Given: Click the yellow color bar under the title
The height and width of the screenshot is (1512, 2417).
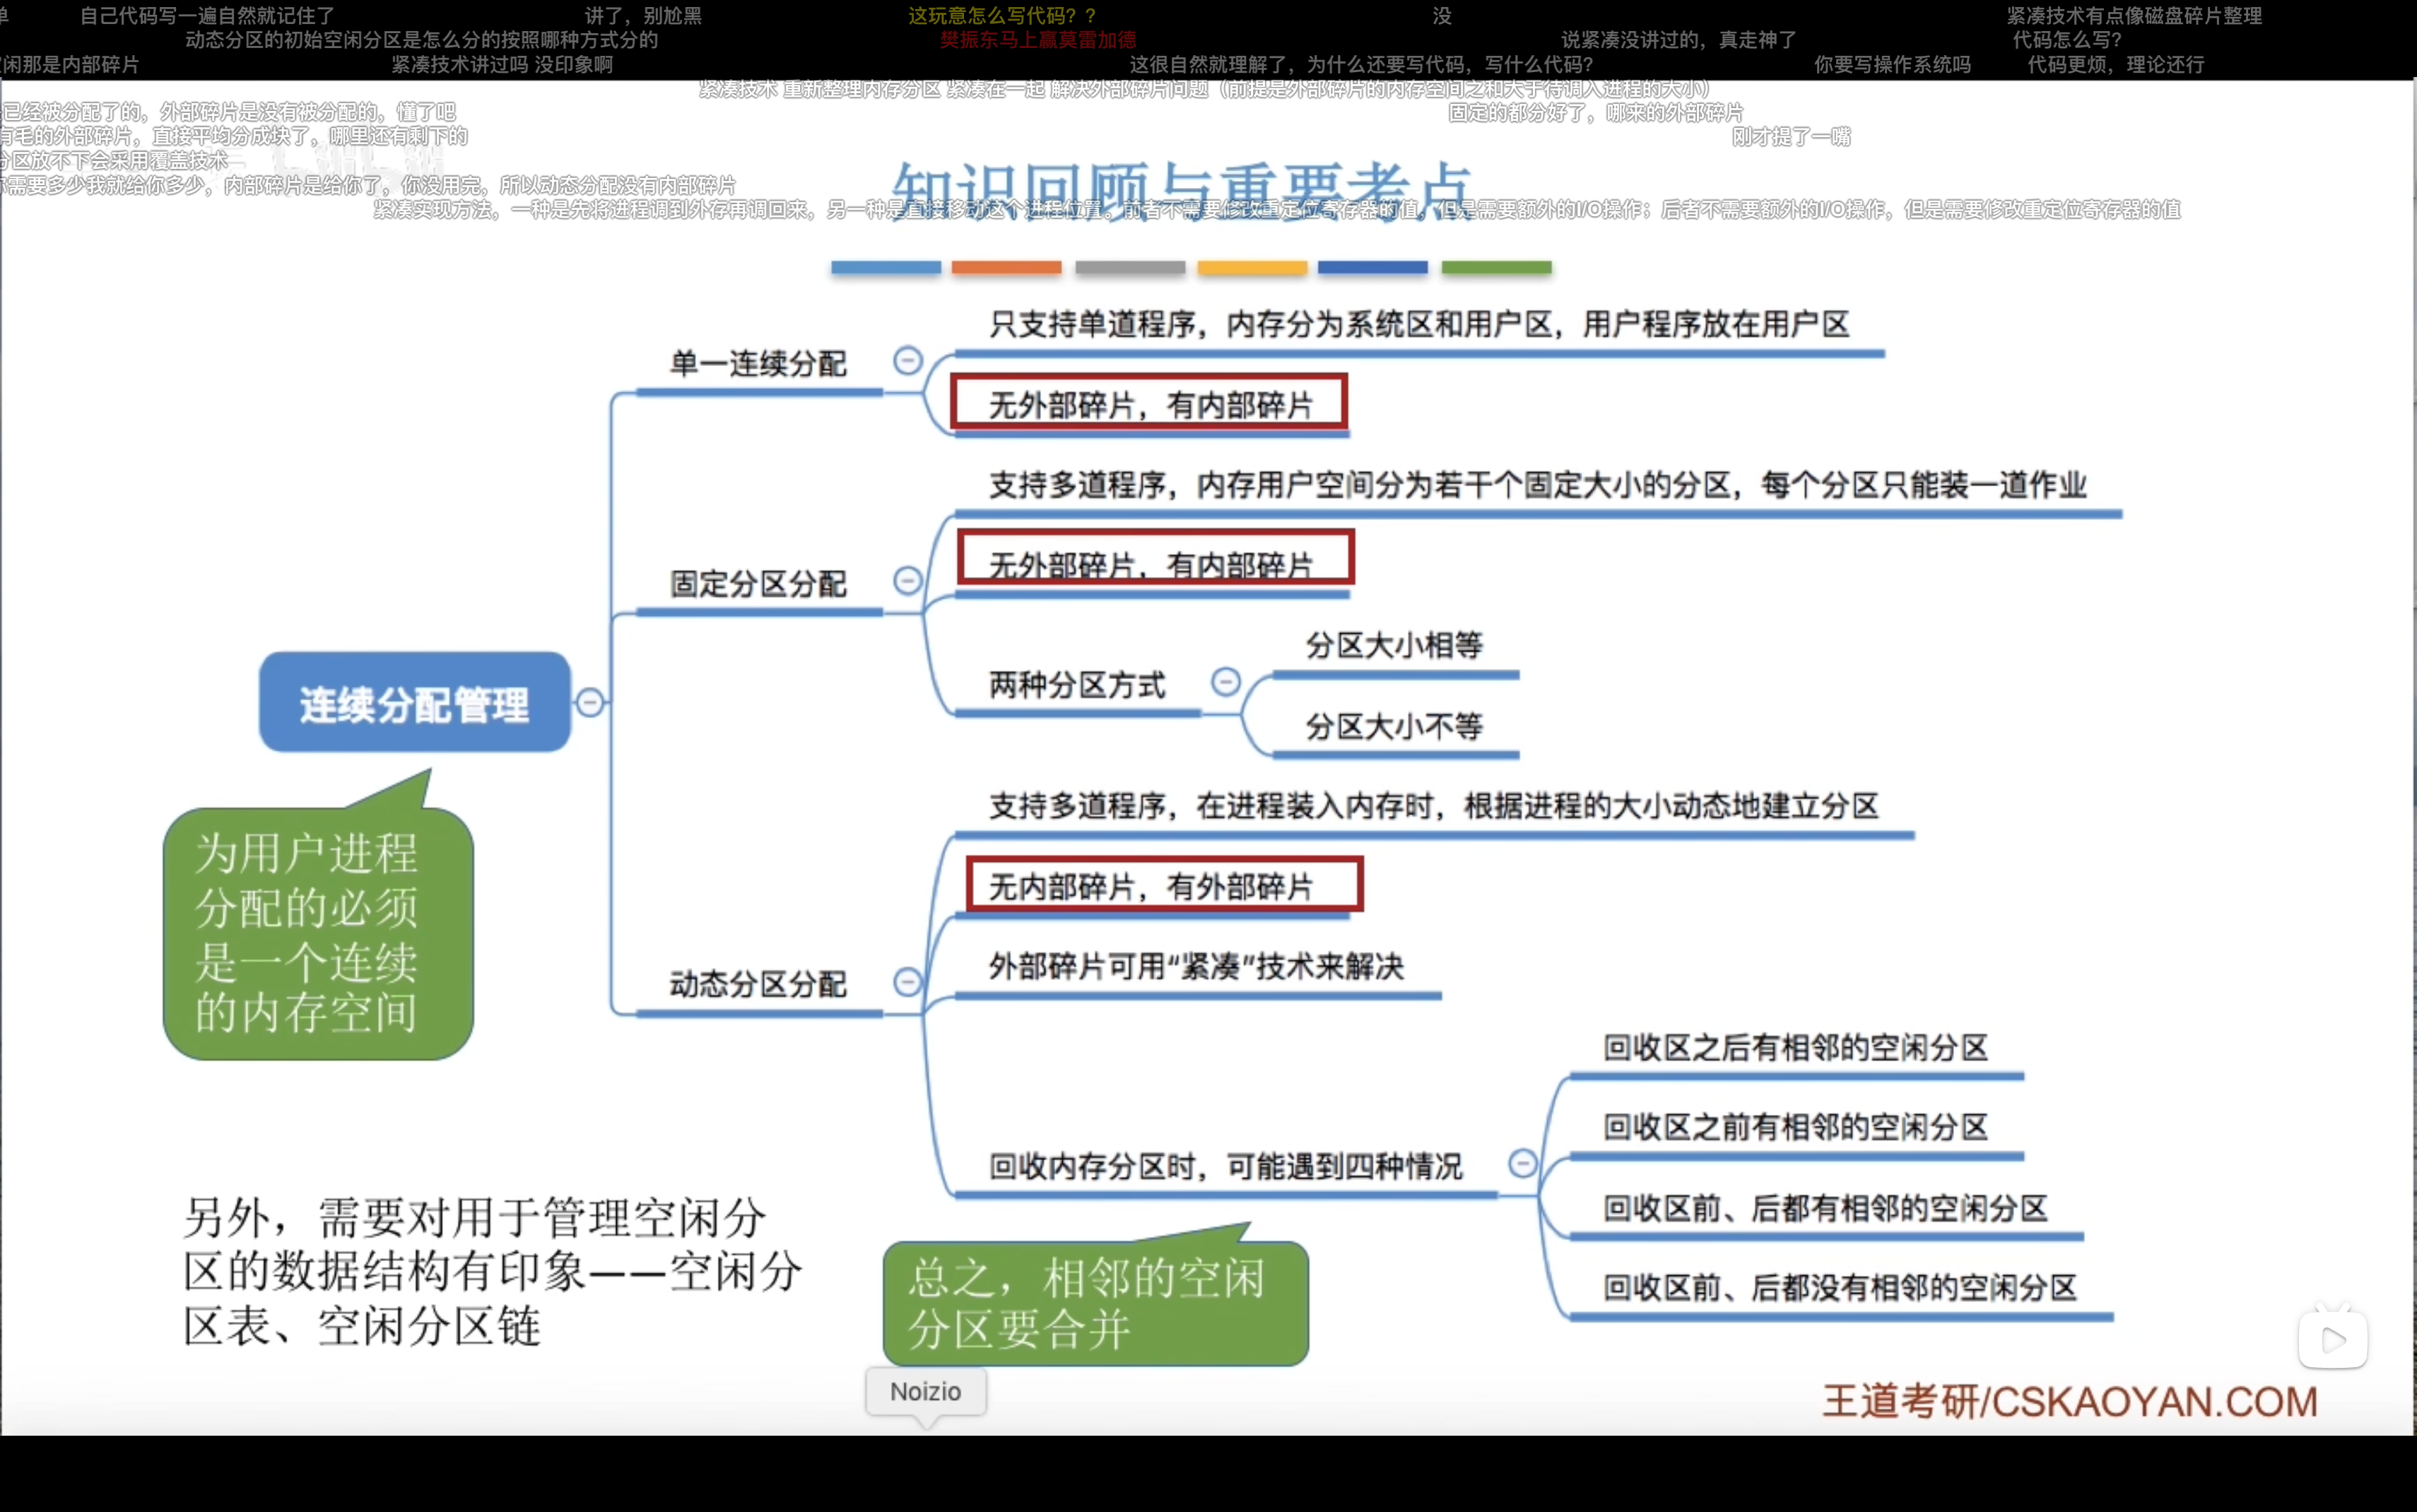Looking at the screenshot, I should [1252, 268].
